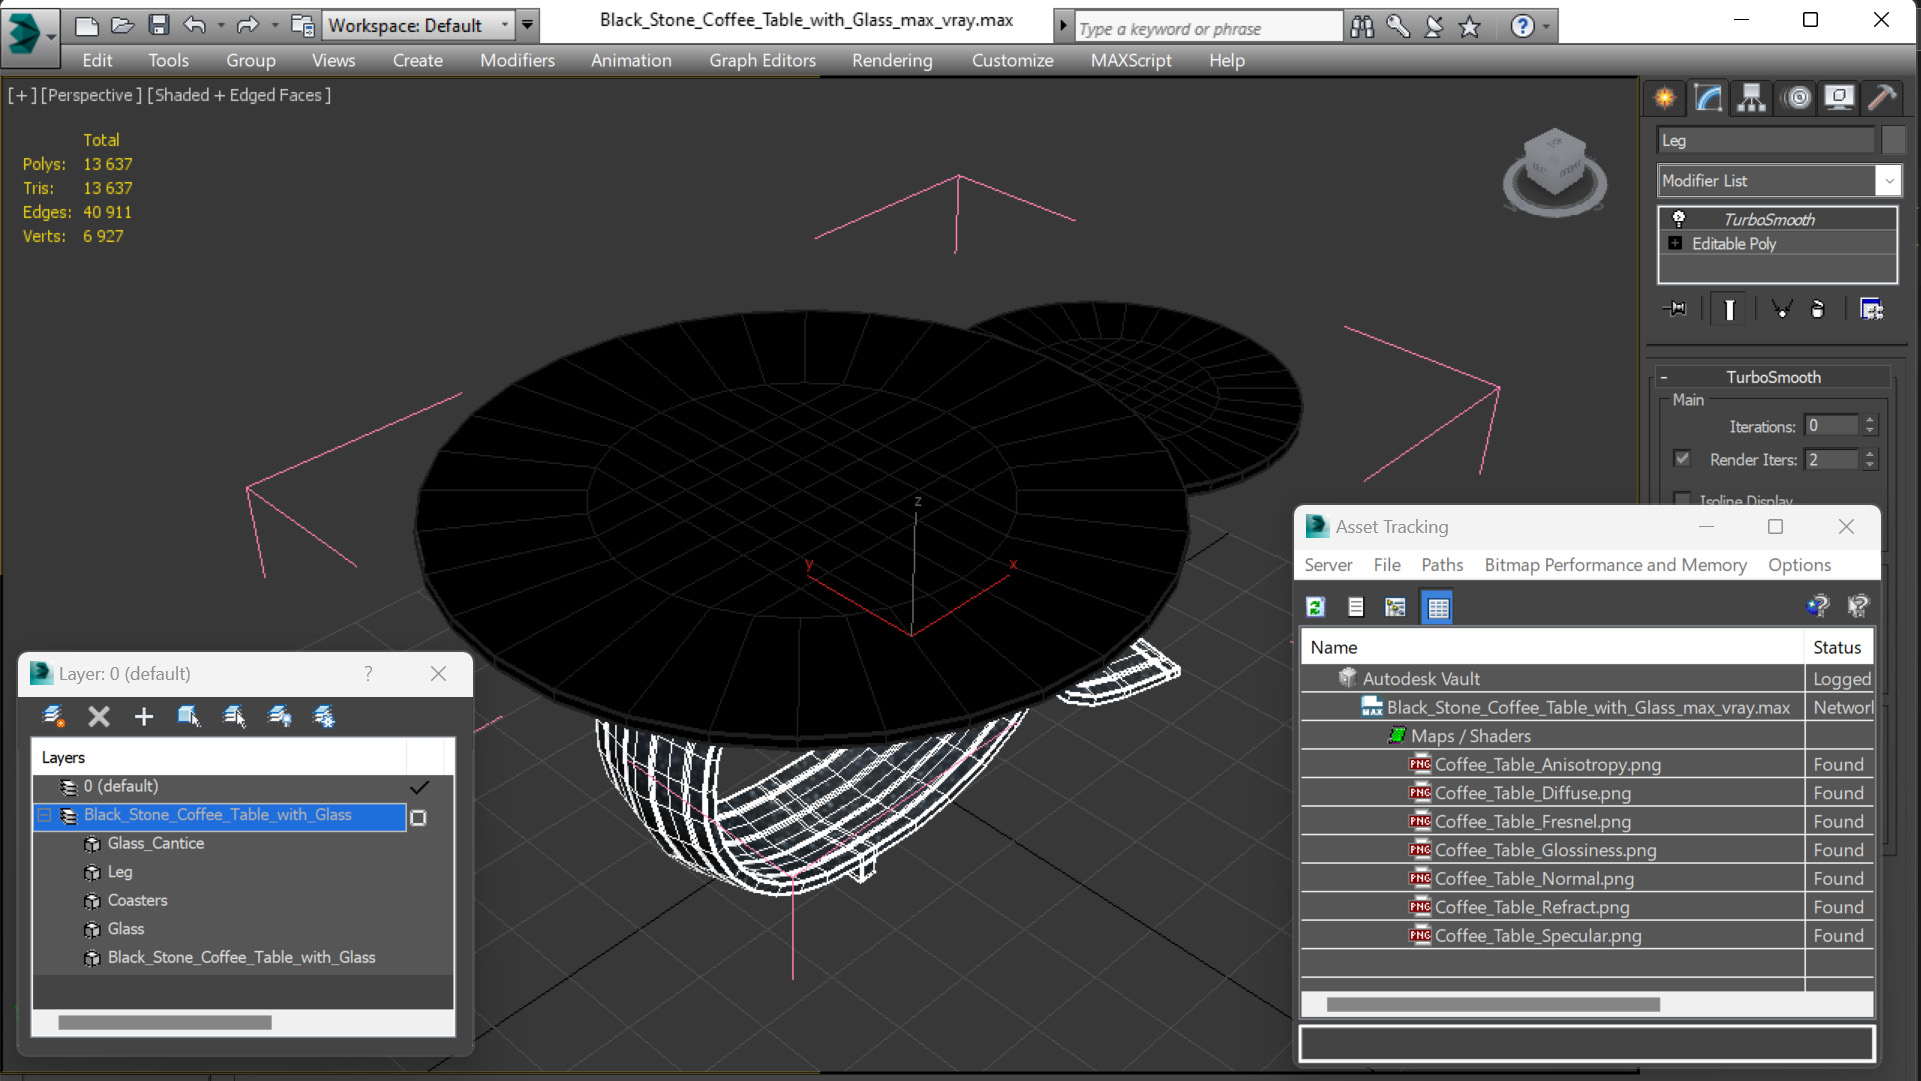This screenshot has height=1081, width=1921.
Task: Open Bitmap Performance and Memory menu
Action: point(1614,565)
